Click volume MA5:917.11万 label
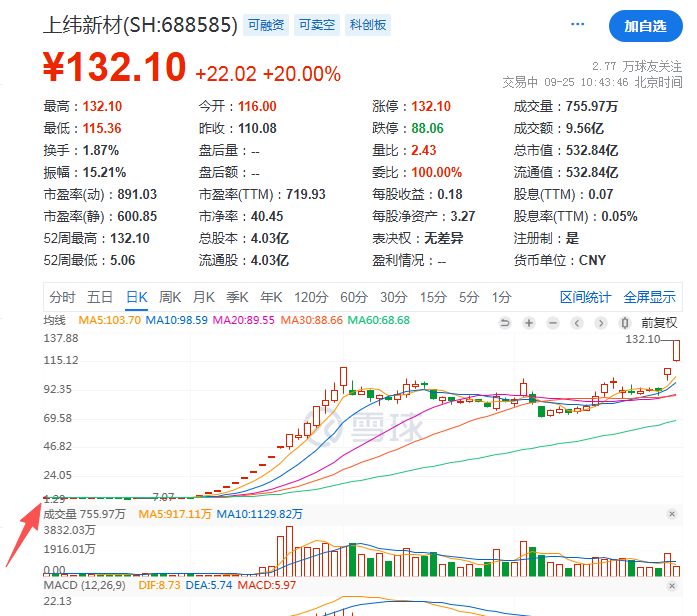This screenshot has height=616, width=697. (x=175, y=514)
